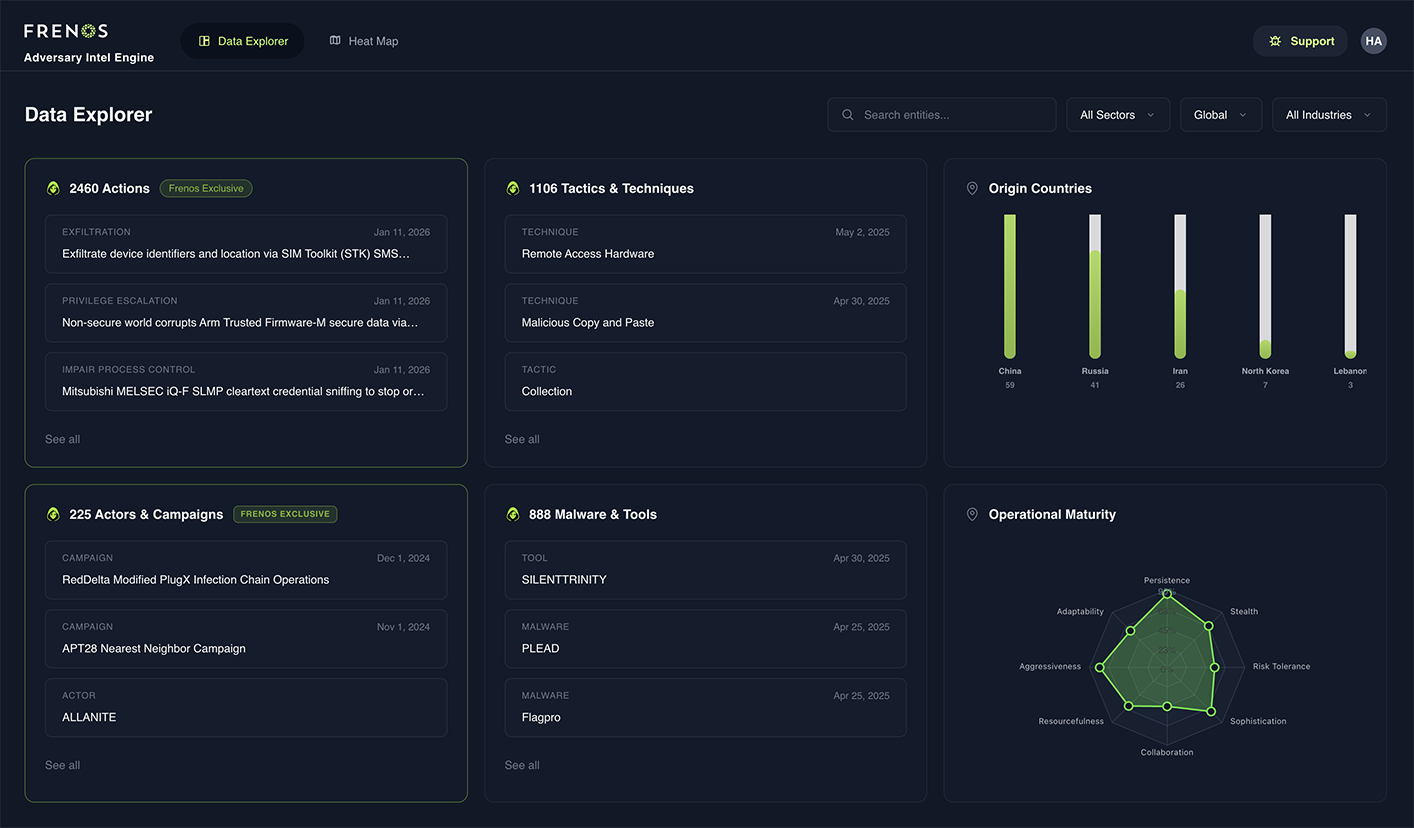Select the globe icon beside 2460 Actions
1414x828 pixels.
tap(52, 188)
